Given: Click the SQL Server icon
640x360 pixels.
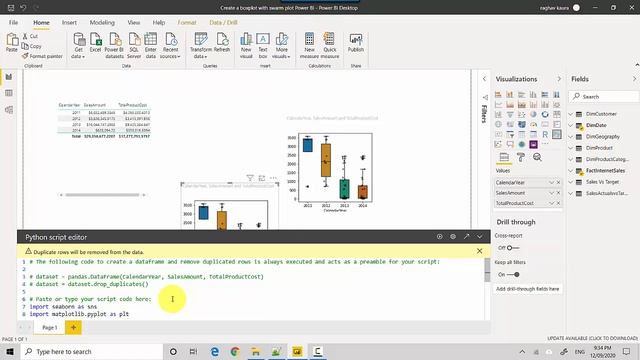Looking at the screenshot, I should (134, 46).
